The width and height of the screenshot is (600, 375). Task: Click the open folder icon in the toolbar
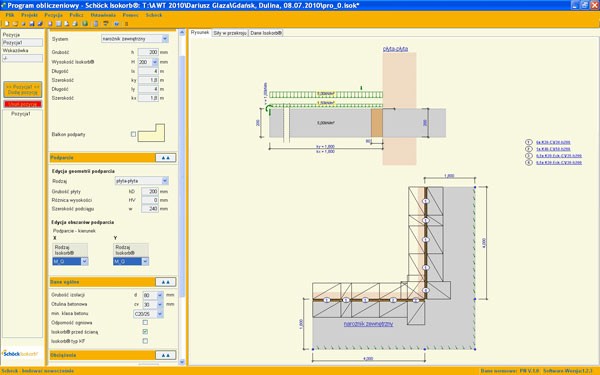coord(15,24)
